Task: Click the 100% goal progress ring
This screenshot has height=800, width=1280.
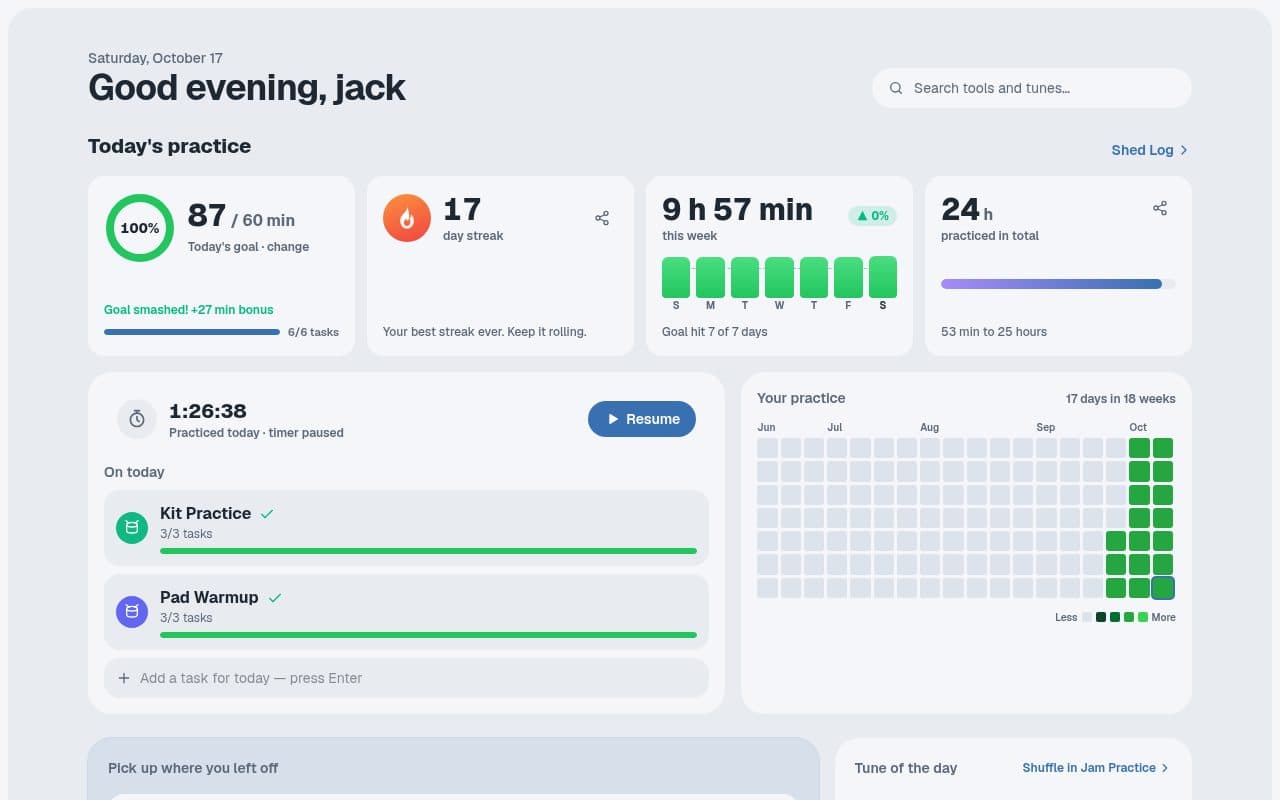Action: pyautogui.click(x=140, y=228)
